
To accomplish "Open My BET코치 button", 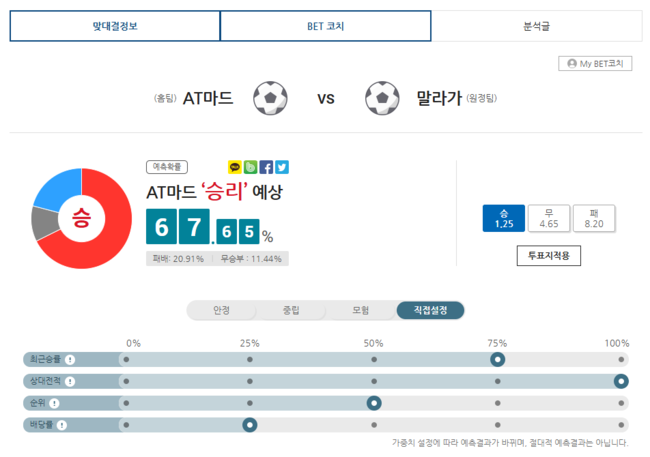I will 595,63.
